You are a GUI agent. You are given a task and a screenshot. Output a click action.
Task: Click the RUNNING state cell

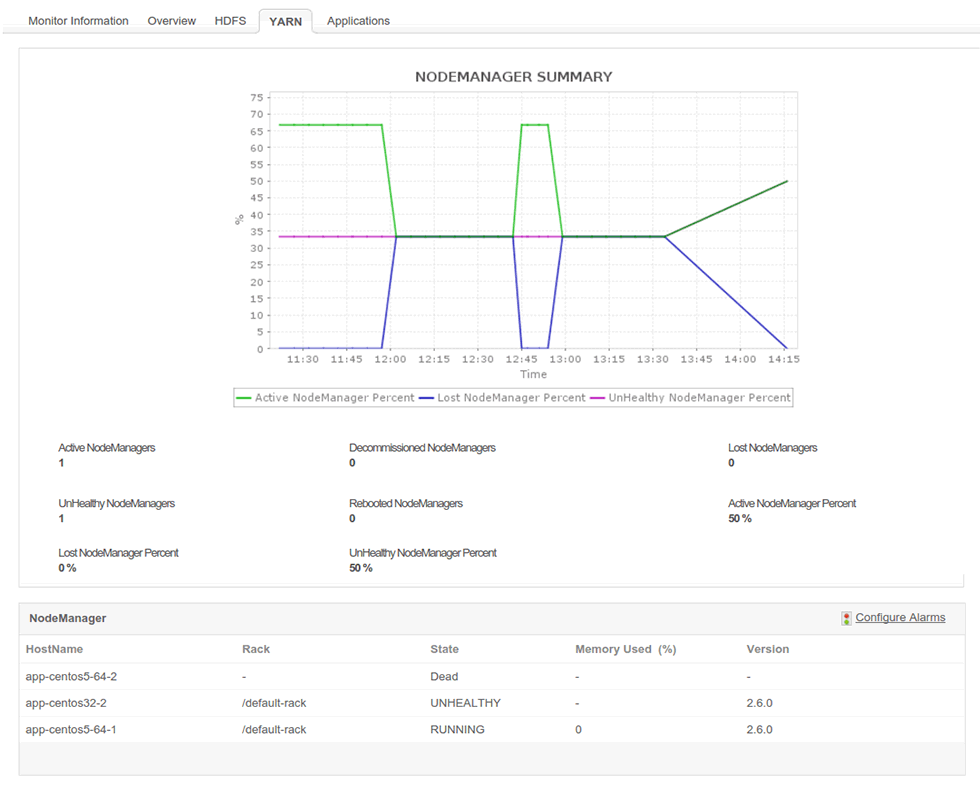tap(458, 729)
